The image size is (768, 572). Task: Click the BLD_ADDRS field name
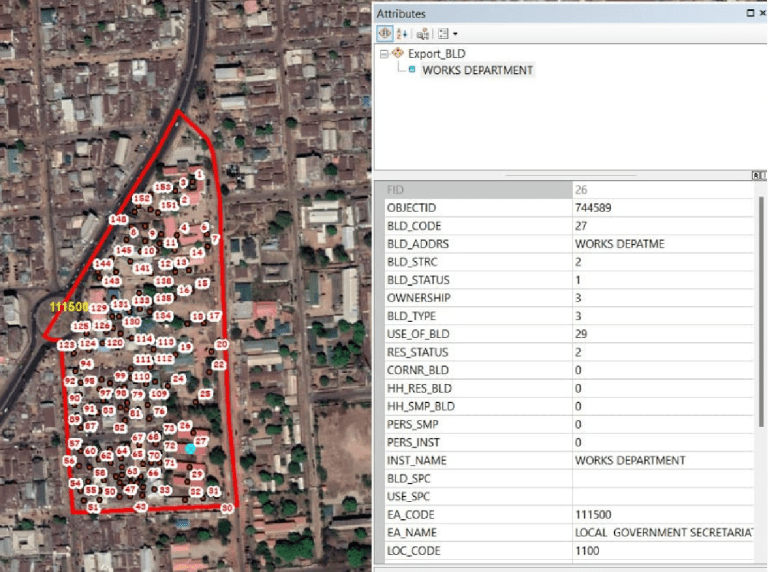tap(417, 244)
